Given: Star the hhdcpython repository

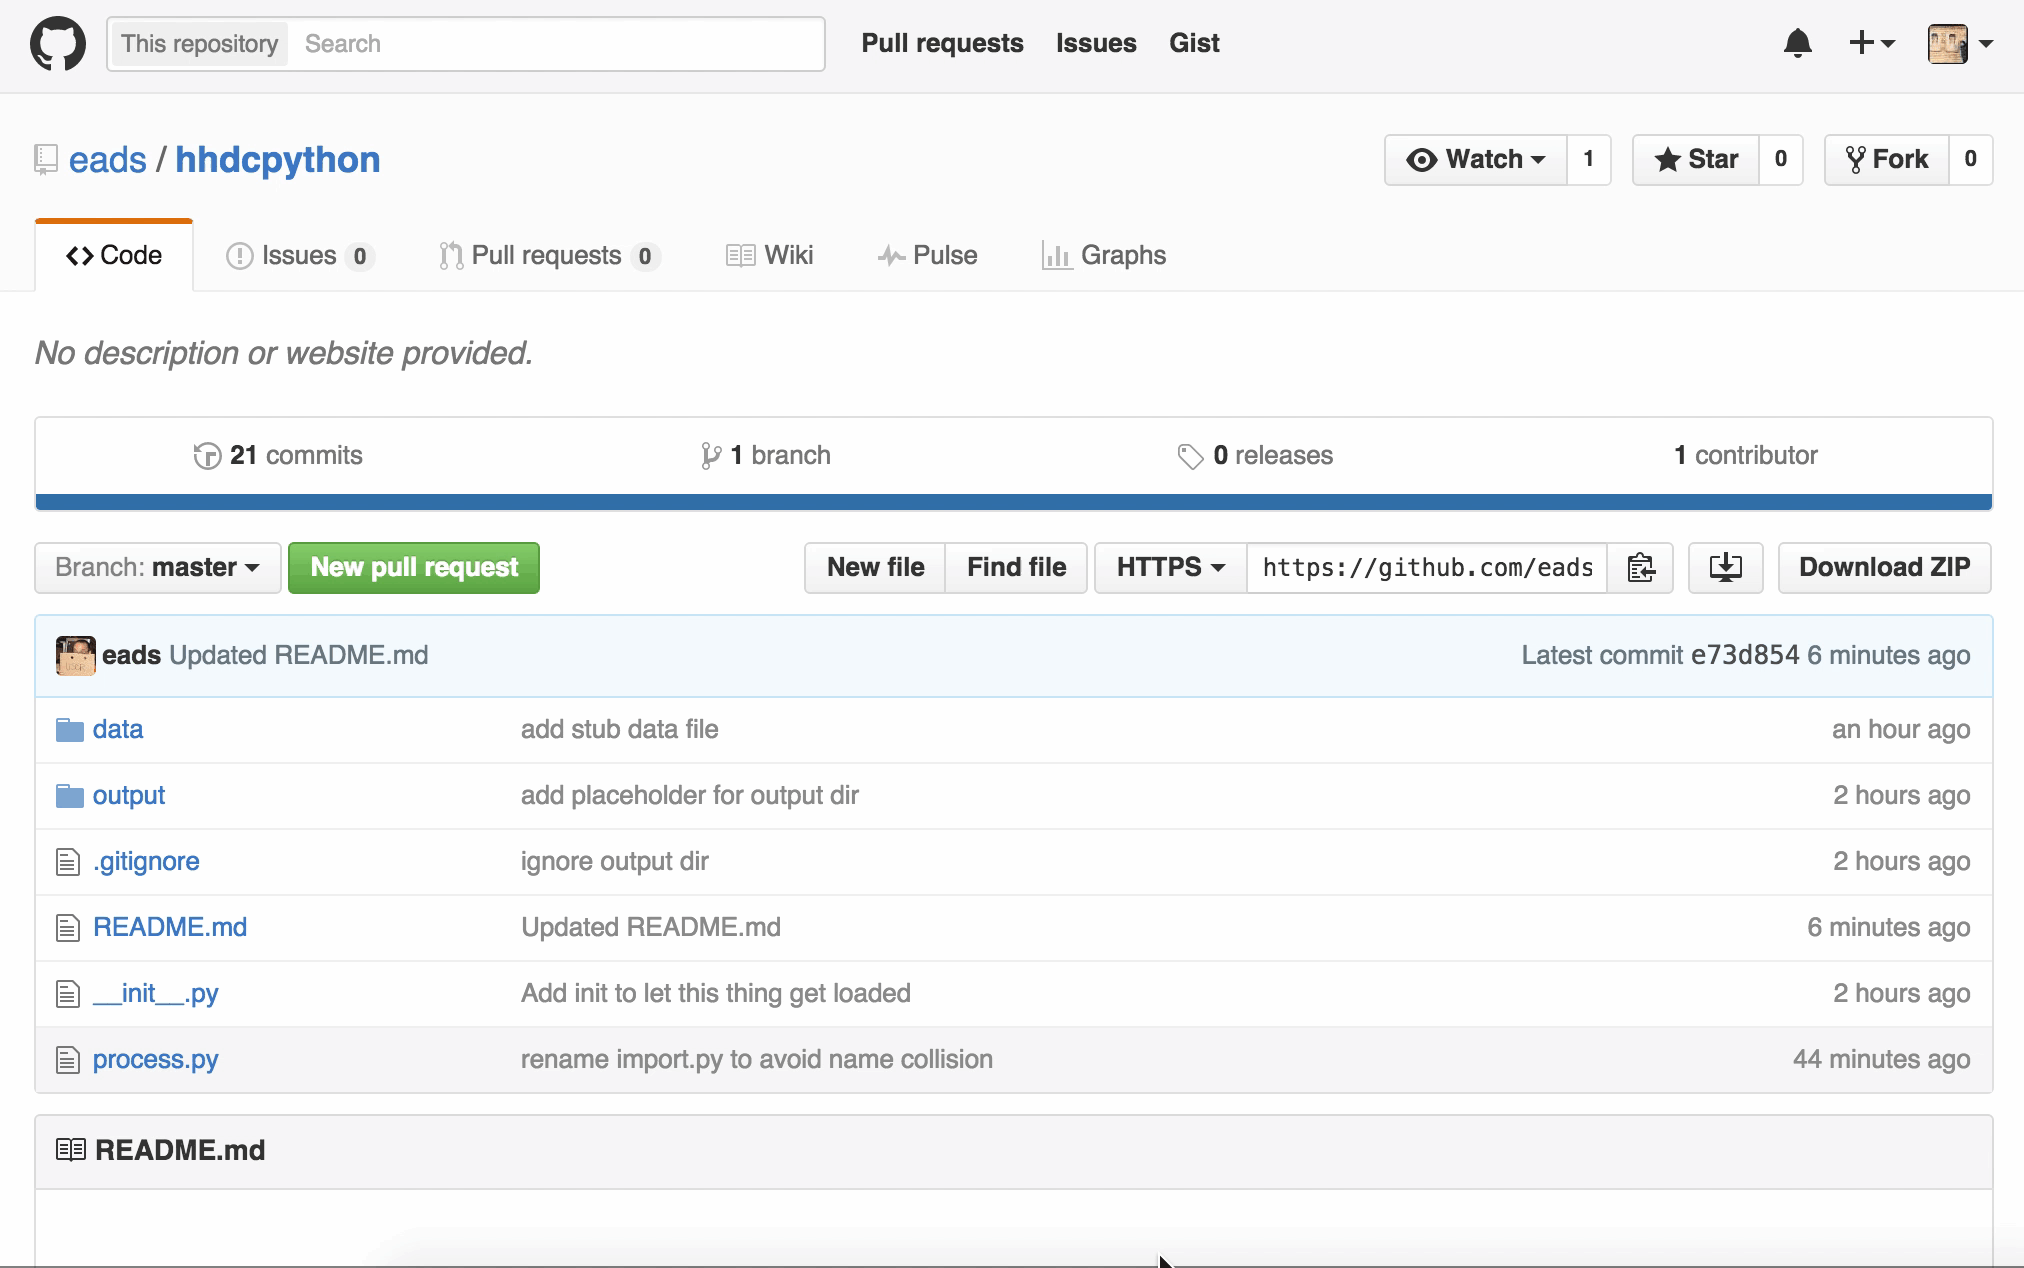Looking at the screenshot, I should click(x=1696, y=160).
